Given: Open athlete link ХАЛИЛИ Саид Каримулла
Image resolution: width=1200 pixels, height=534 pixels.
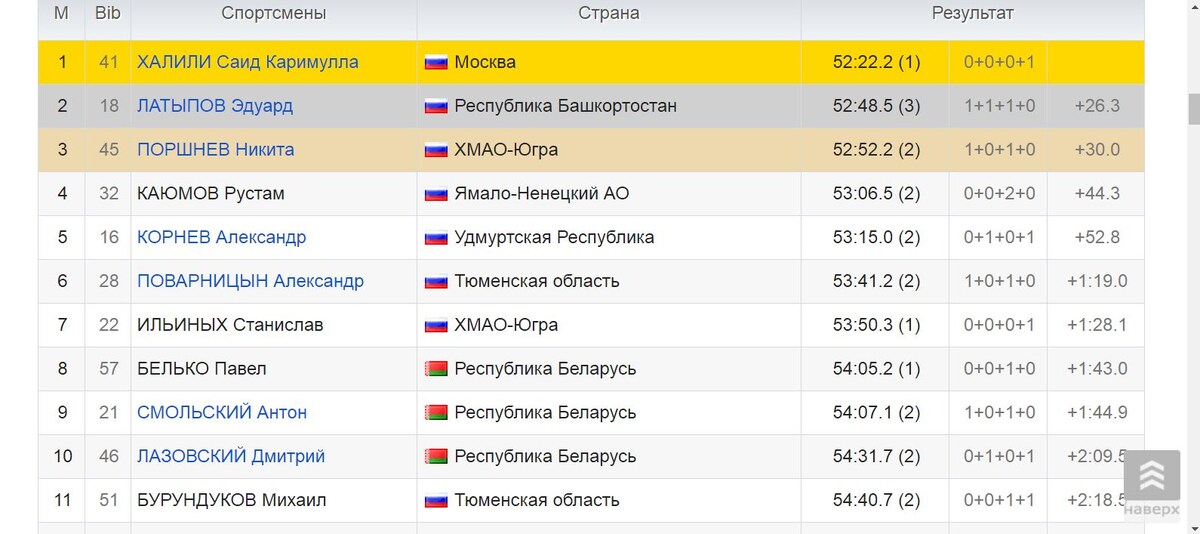Looking at the screenshot, I should point(248,62).
